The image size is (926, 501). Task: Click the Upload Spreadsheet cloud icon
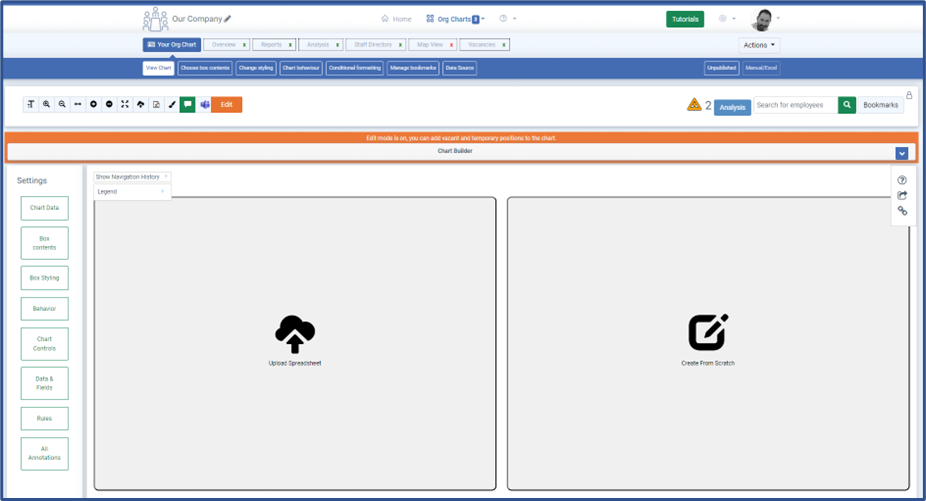[x=295, y=334]
